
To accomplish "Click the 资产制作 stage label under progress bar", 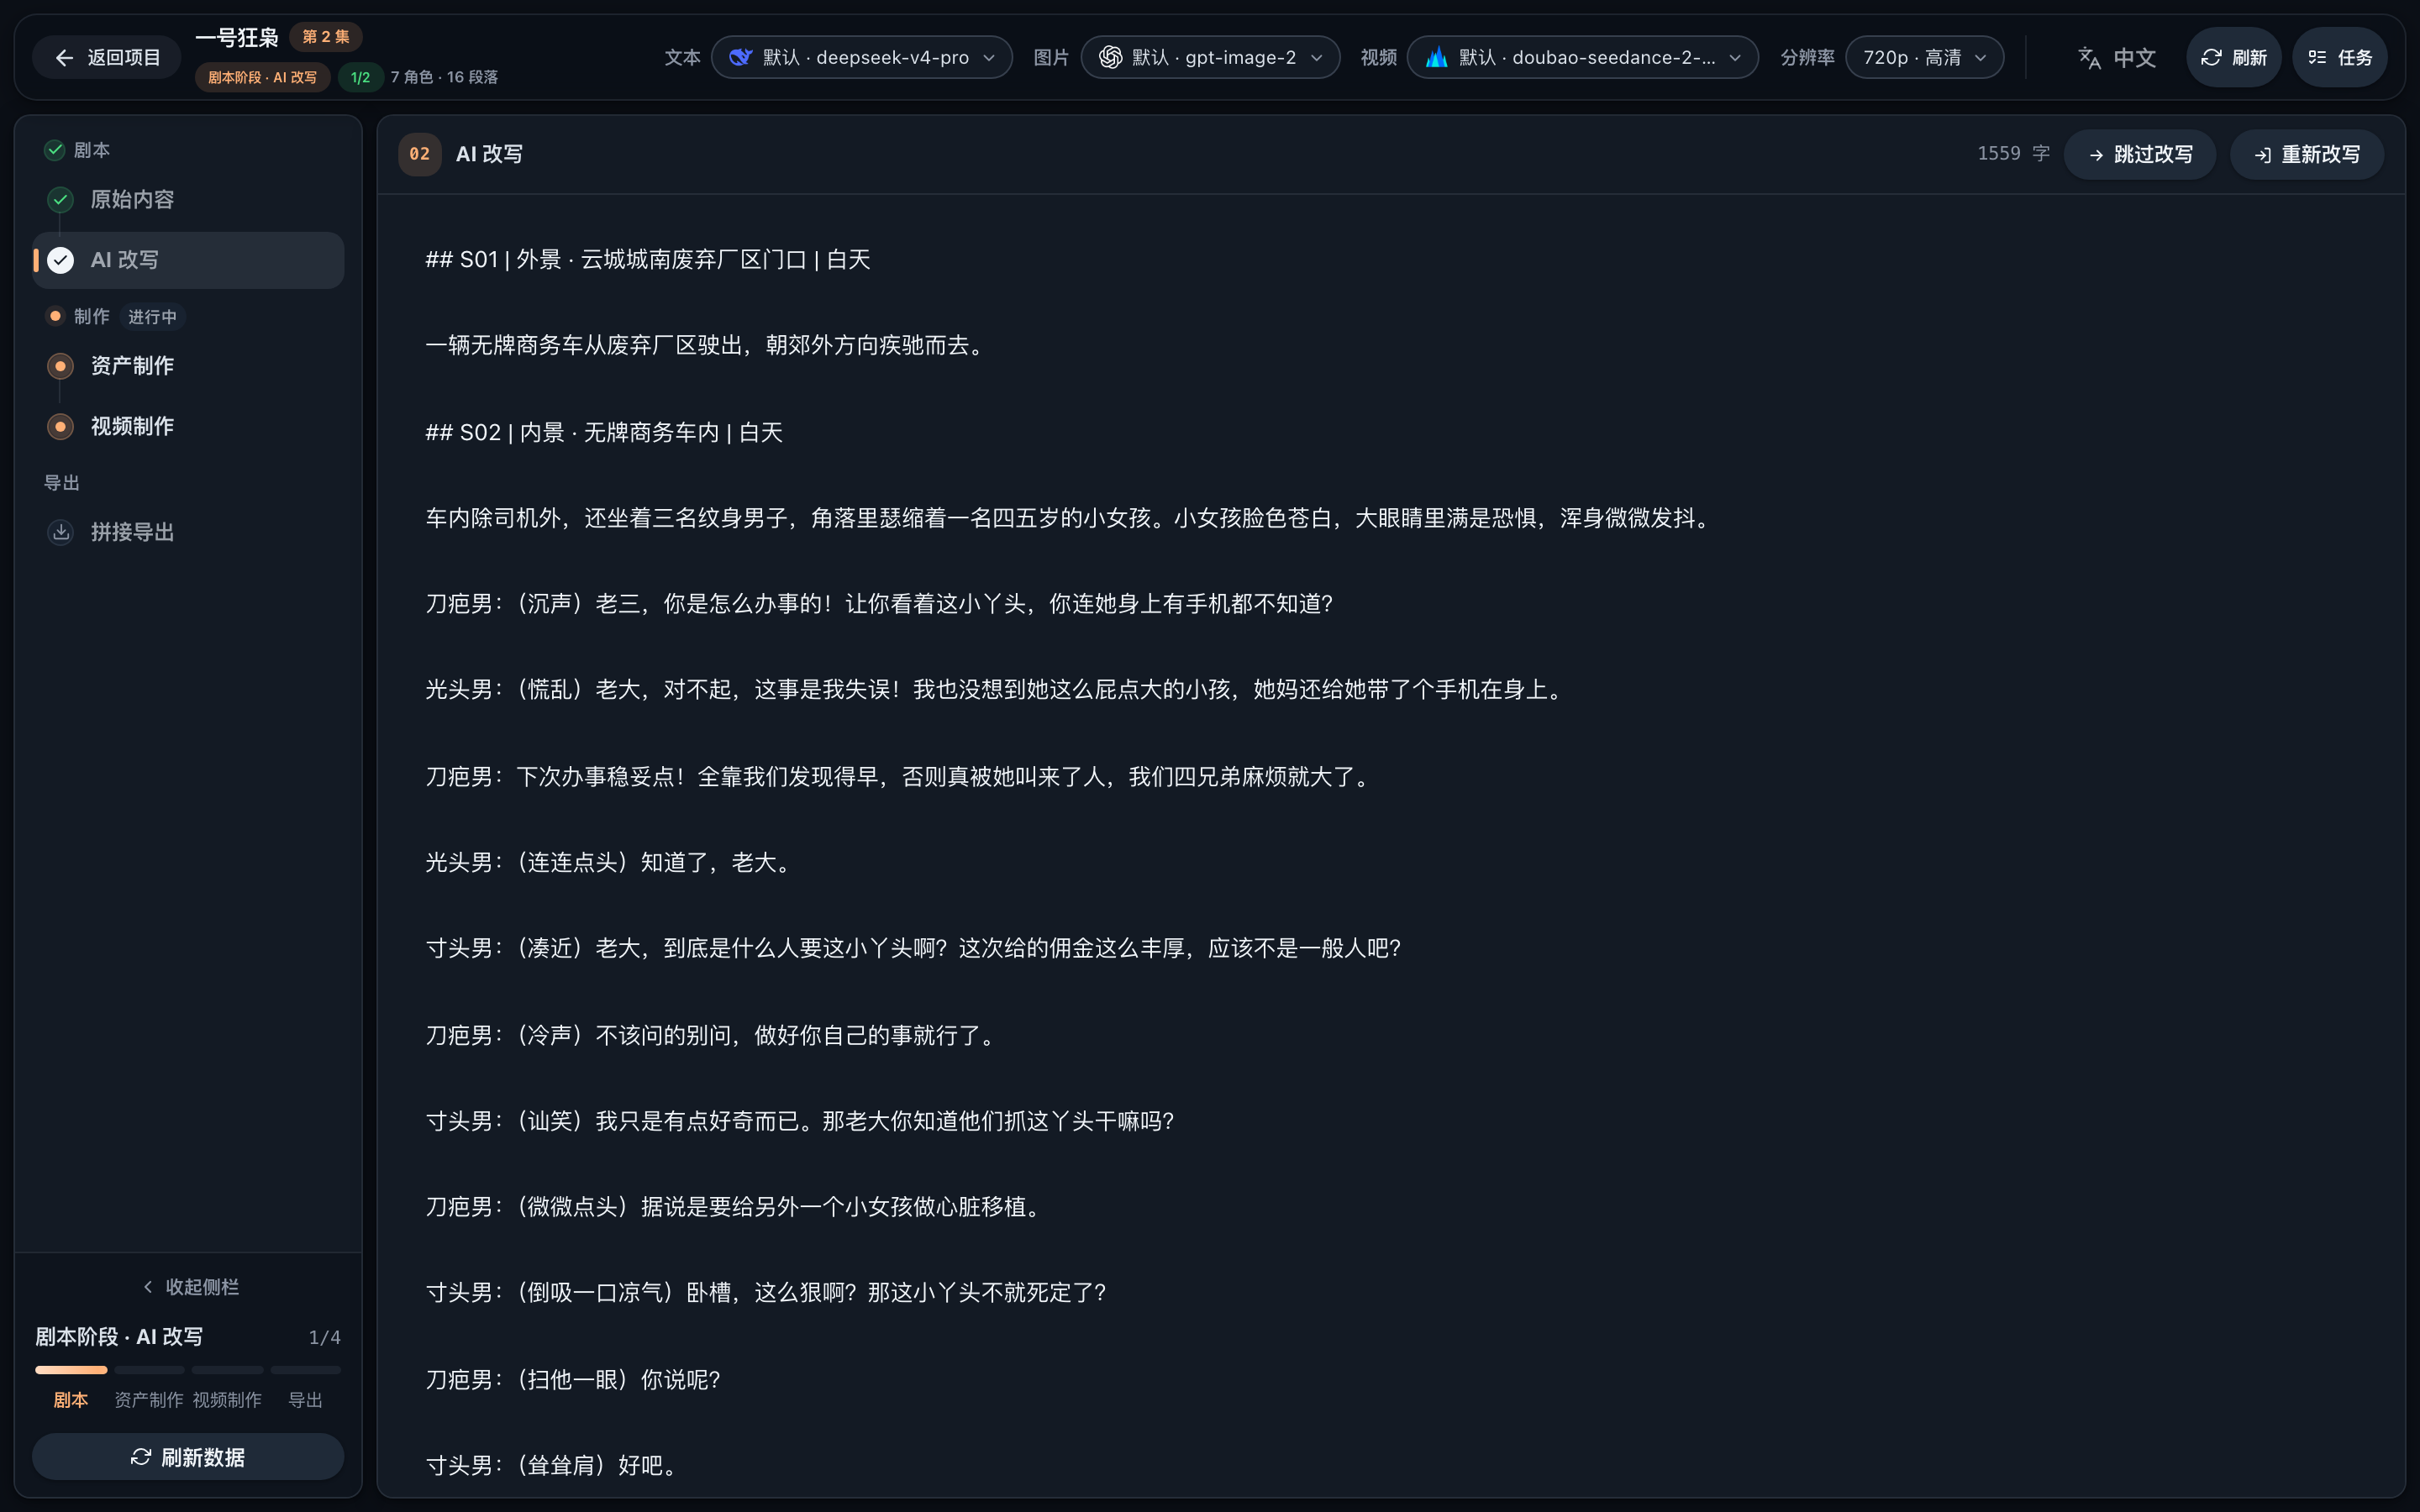I will click(x=148, y=1400).
